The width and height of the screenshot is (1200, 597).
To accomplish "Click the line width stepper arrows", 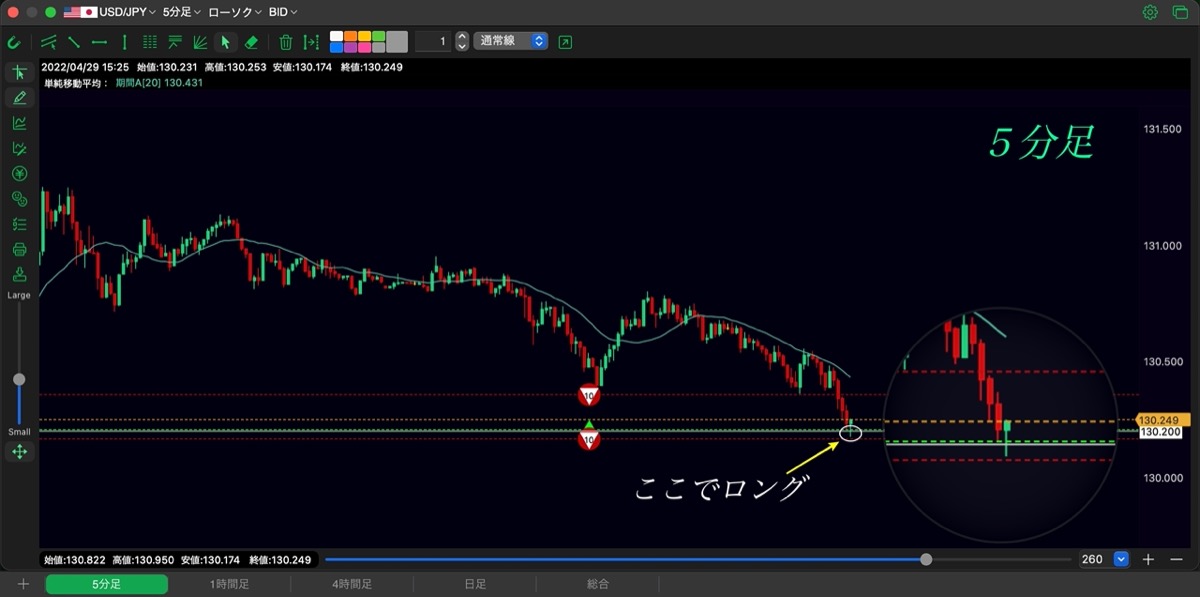I will pos(462,42).
